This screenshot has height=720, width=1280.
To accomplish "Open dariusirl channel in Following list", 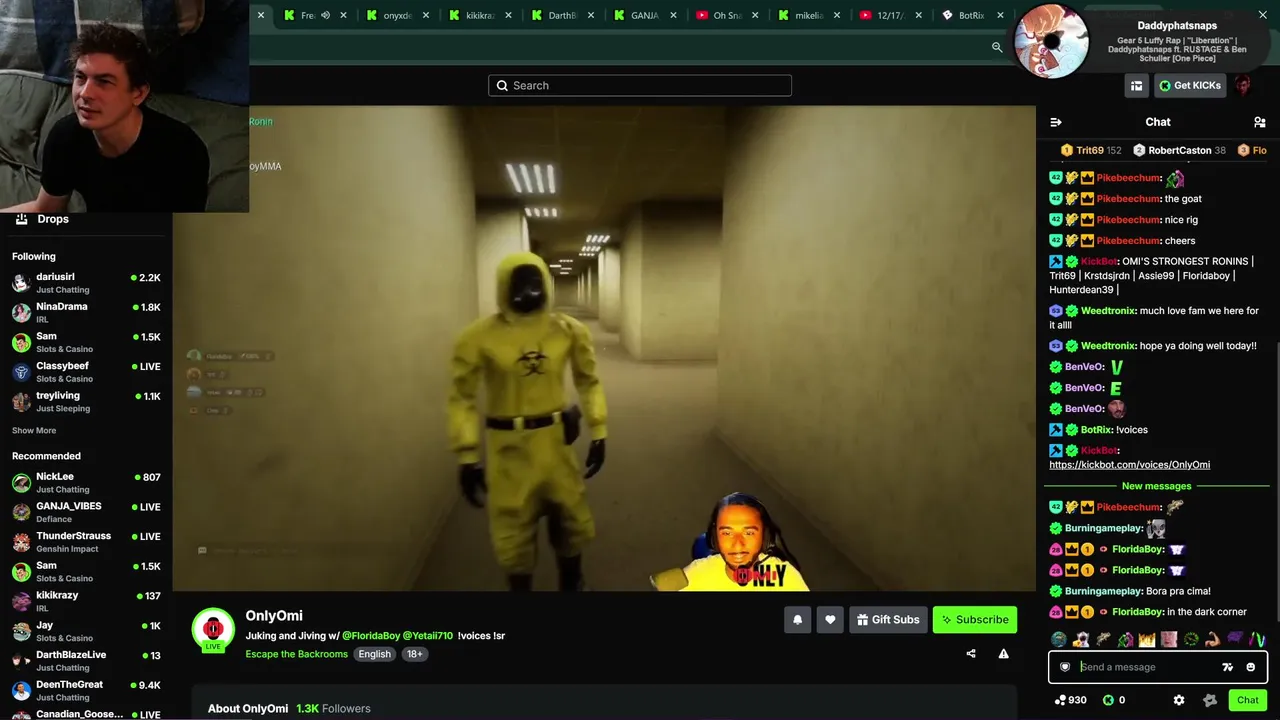I will click(x=86, y=283).
